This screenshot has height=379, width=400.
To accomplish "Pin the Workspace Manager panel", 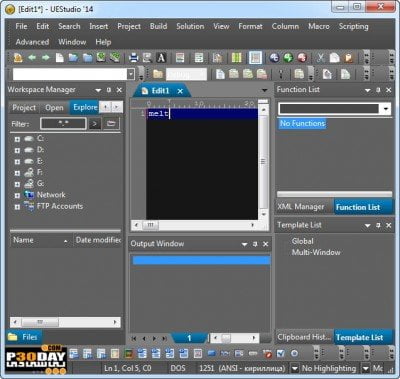I will click(109, 90).
